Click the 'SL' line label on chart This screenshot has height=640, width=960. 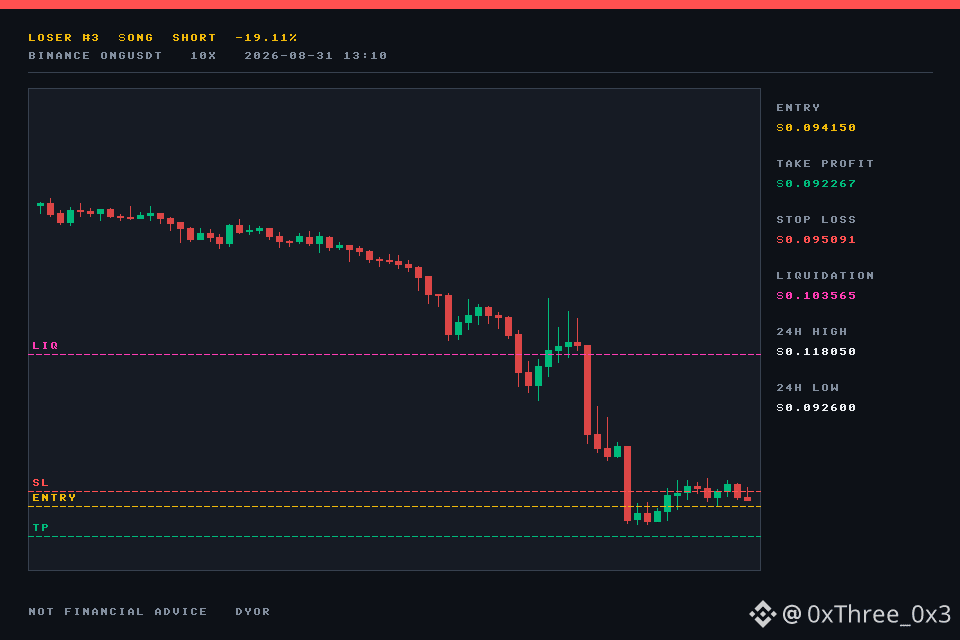point(40,483)
